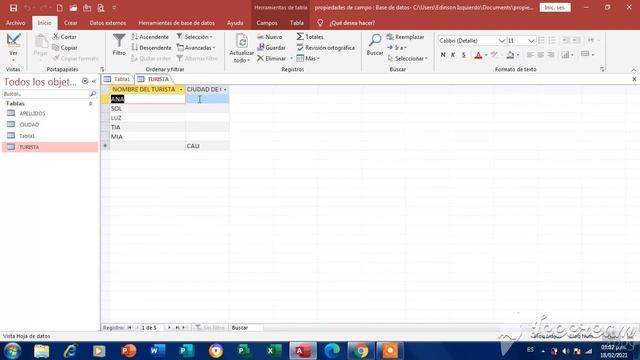Click Eliminar record button
The height and width of the screenshot is (360, 640).
[271, 58]
